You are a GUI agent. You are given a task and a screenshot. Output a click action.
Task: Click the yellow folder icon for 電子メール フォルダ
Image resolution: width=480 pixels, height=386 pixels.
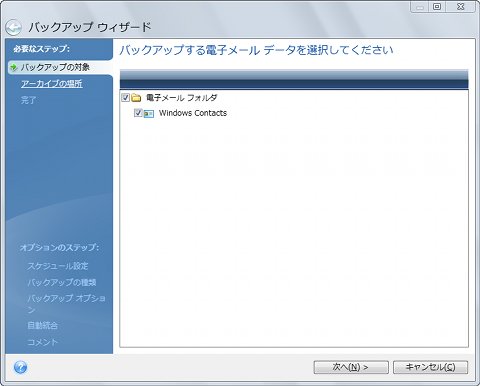(x=136, y=98)
